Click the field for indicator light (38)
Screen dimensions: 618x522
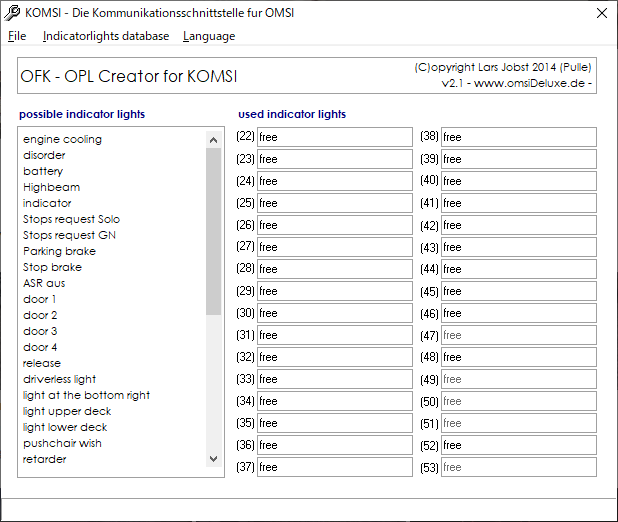[x=519, y=137]
